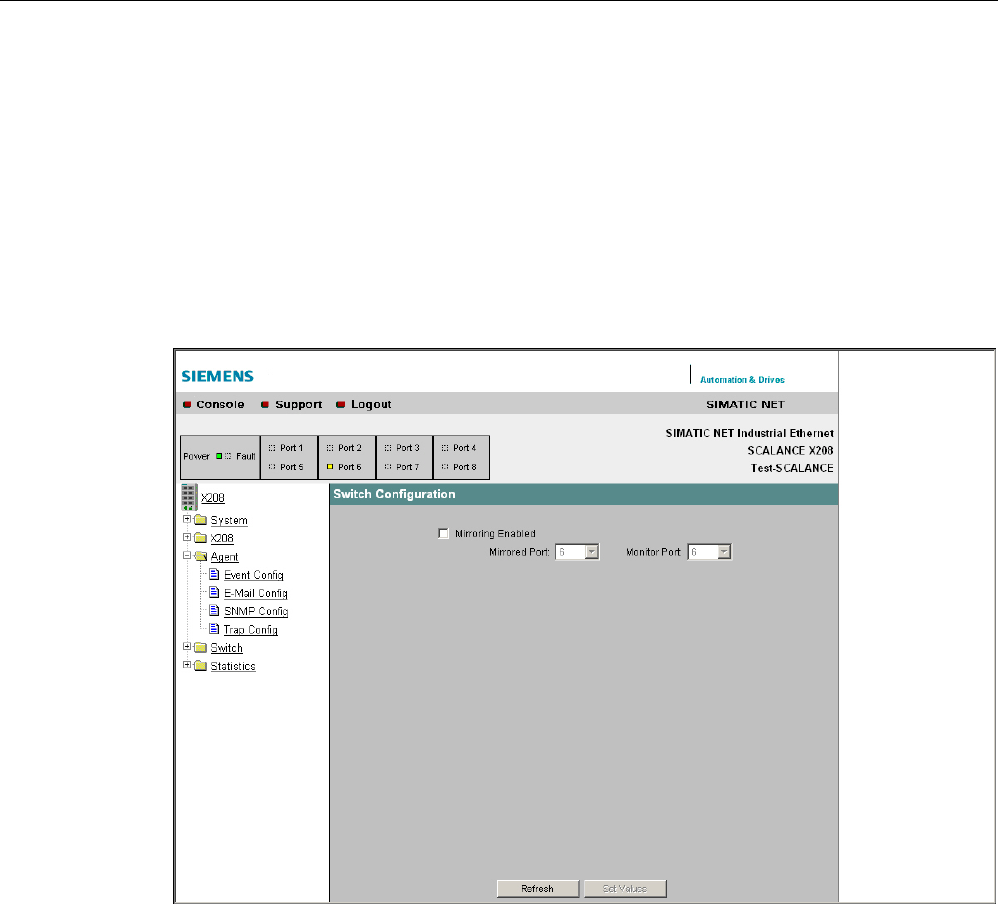Click the Port 3 LED indicator
This screenshot has height=904, width=998.
[x=388, y=448]
